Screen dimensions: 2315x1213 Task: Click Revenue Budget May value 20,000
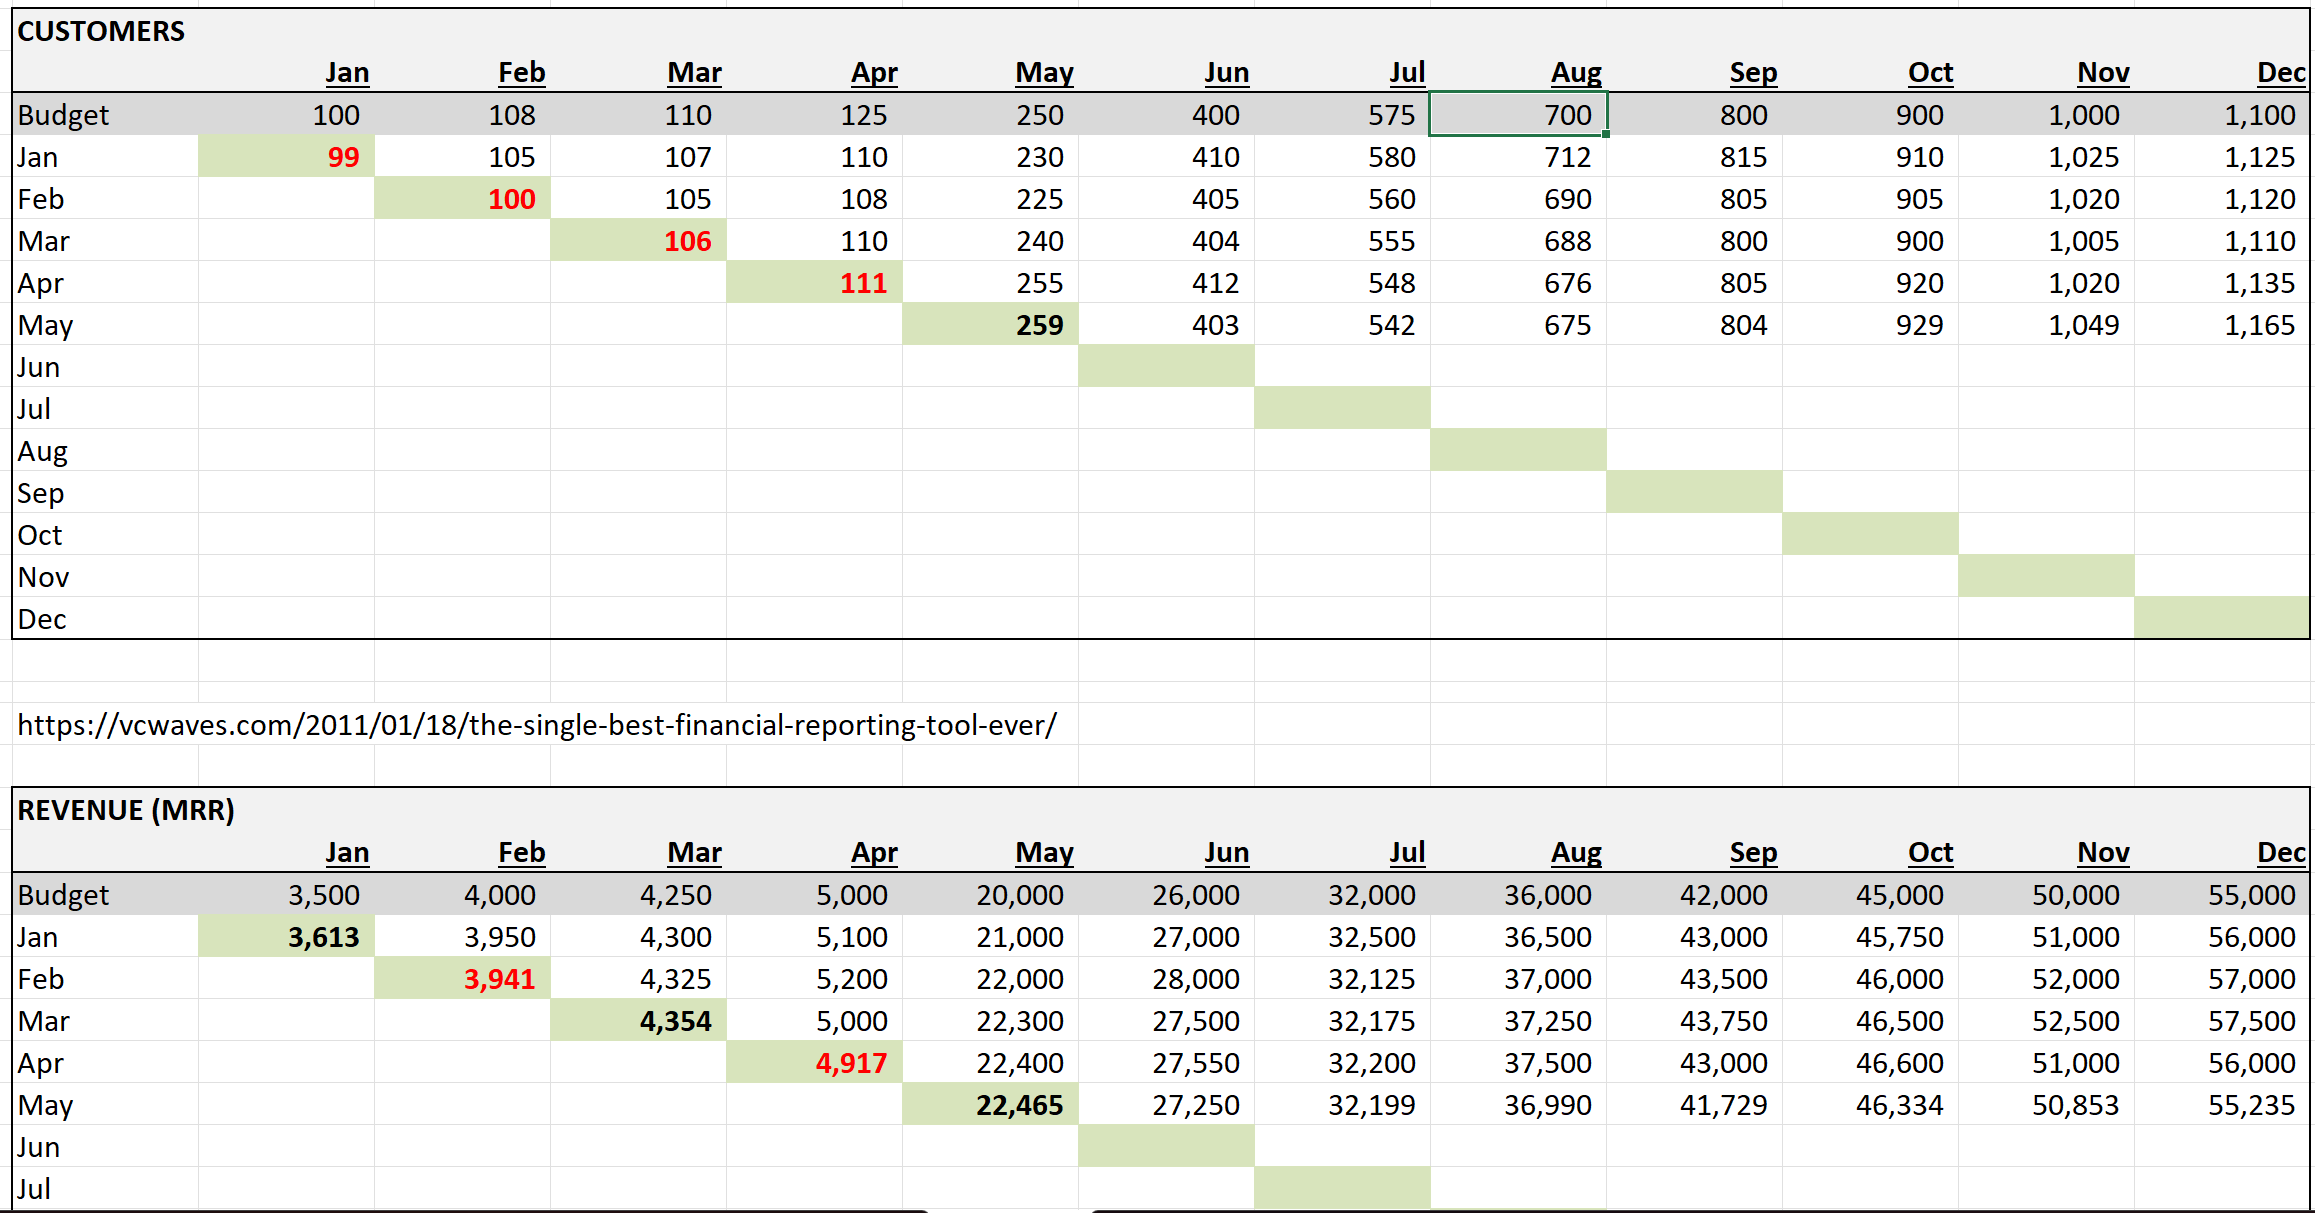pos(1019,895)
